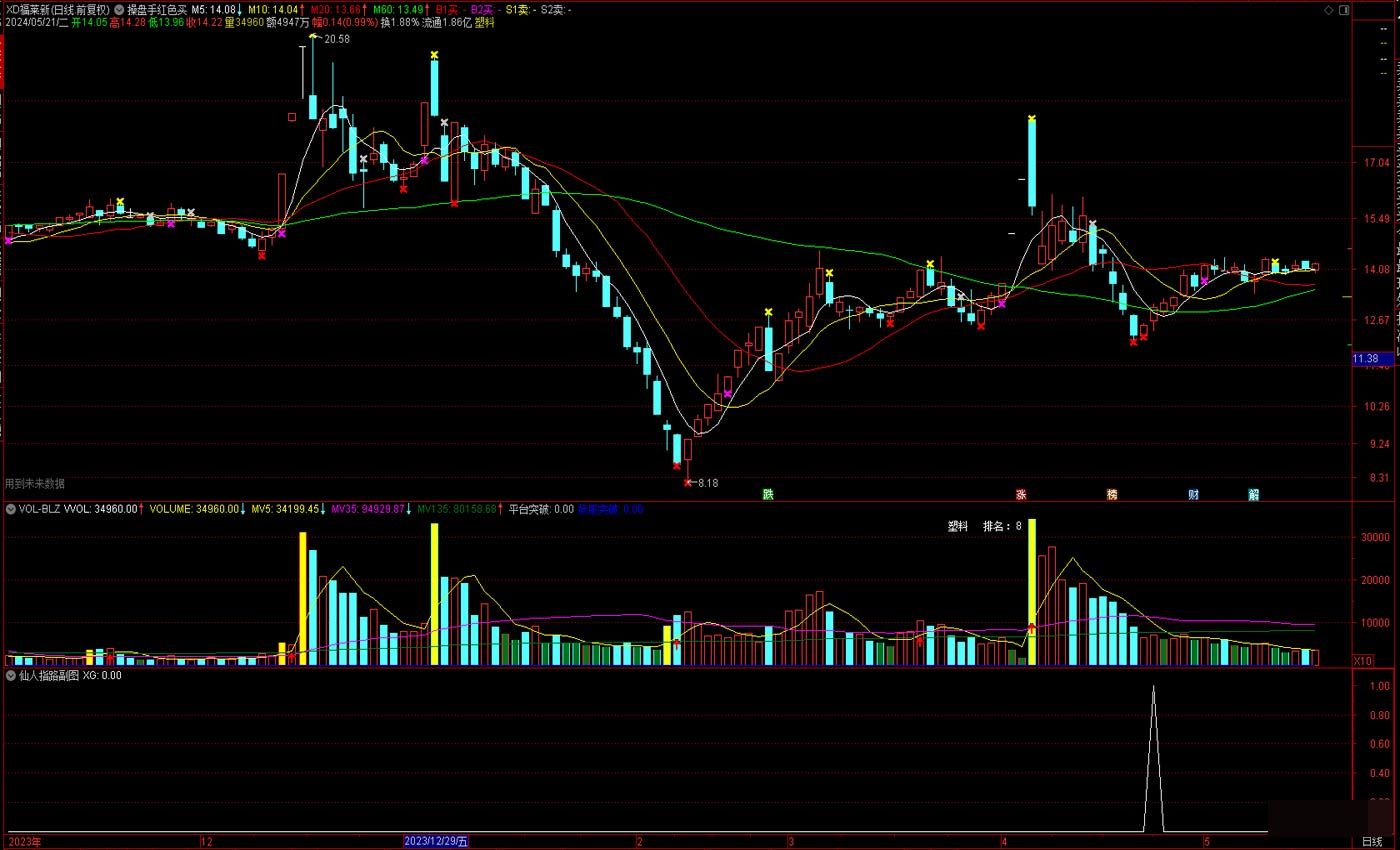Click the 14.09 price axis label
The width and height of the screenshot is (1400, 850).
click(1377, 269)
